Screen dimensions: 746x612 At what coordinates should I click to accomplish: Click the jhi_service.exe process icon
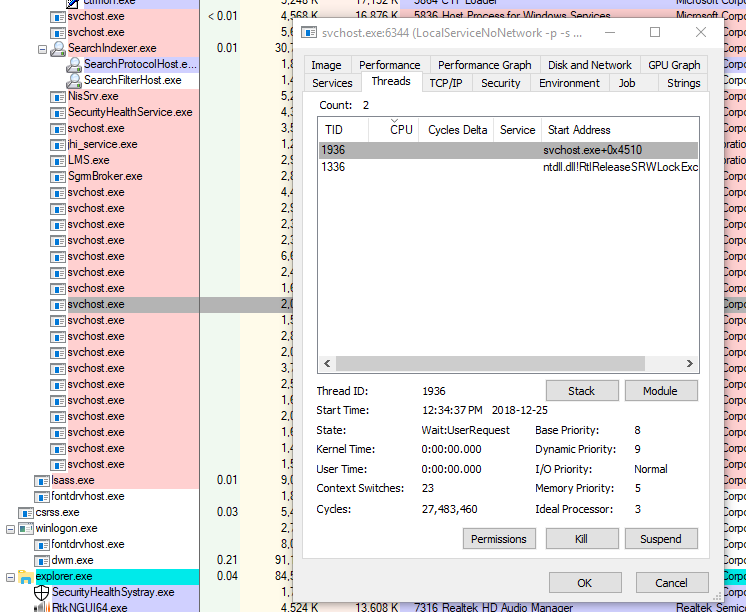[58, 145]
